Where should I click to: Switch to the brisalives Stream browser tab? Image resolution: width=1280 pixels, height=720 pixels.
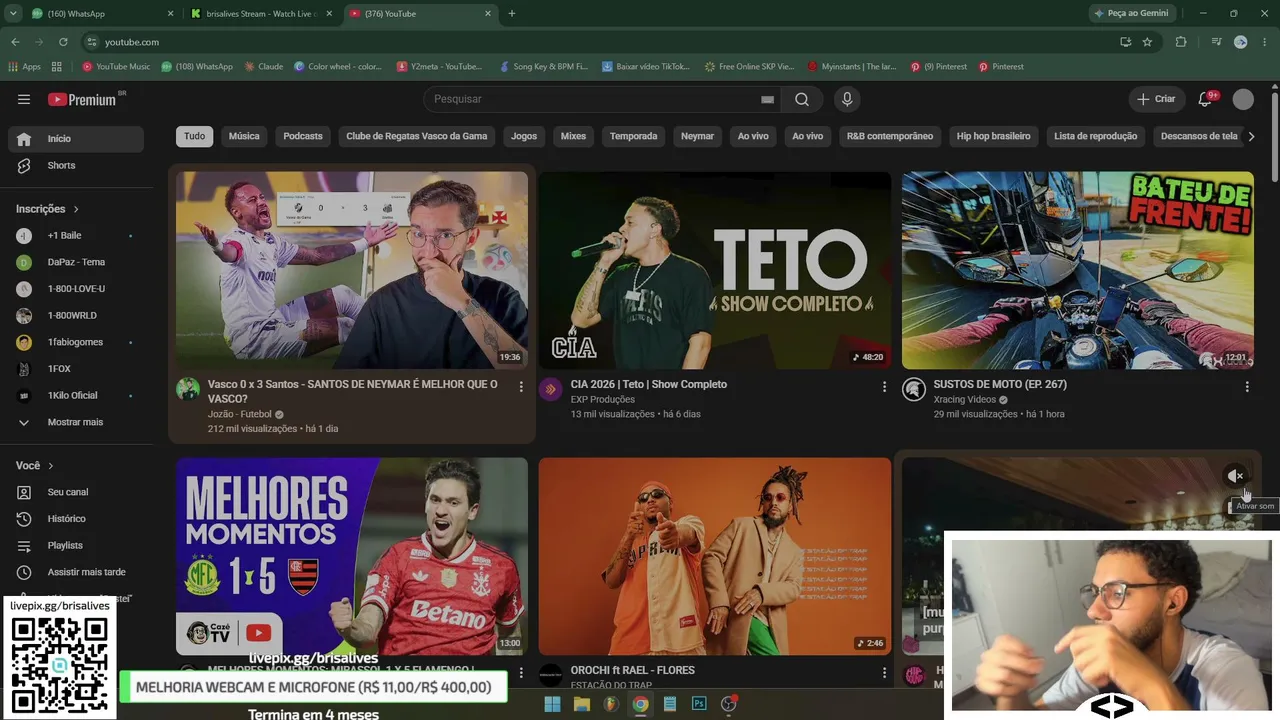tap(261, 14)
